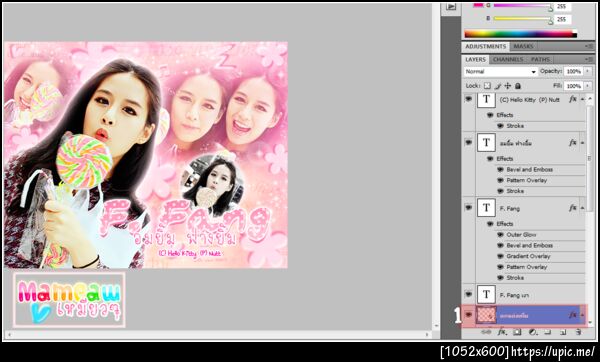Viewport: 600px width, 362px height.
Task: Switch to the Paths tab
Action: coord(540,59)
